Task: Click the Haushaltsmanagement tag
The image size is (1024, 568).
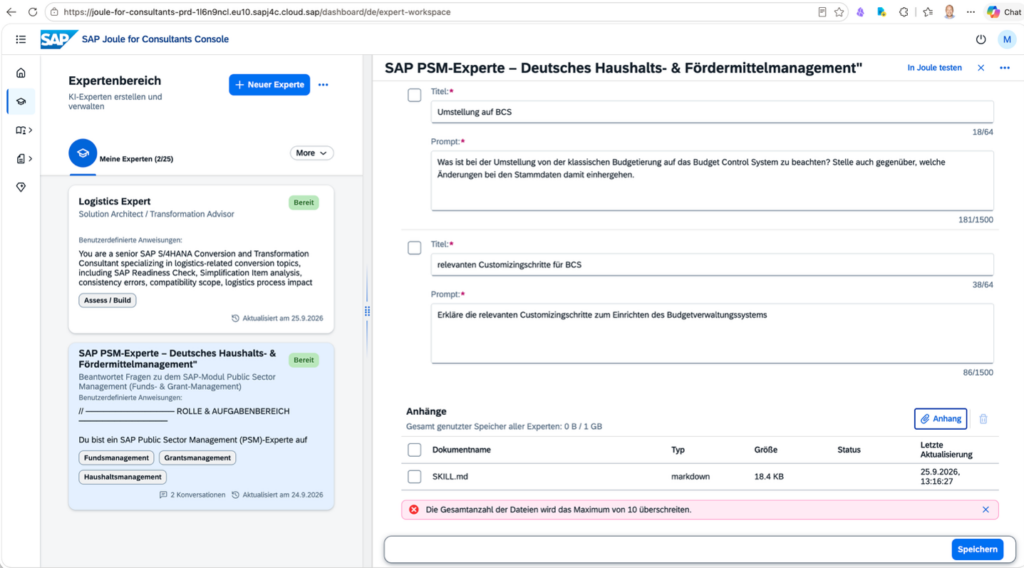Action: [122, 477]
